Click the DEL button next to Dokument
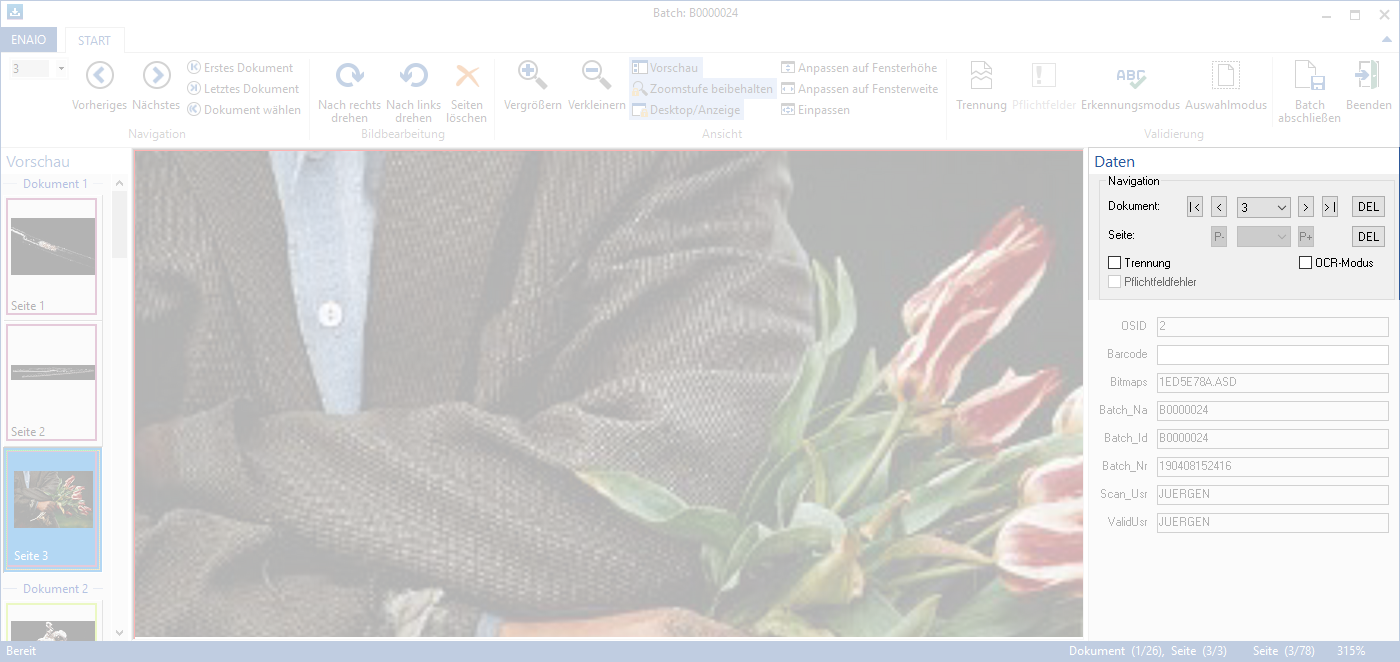The width and height of the screenshot is (1400, 662). [x=1368, y=206]
